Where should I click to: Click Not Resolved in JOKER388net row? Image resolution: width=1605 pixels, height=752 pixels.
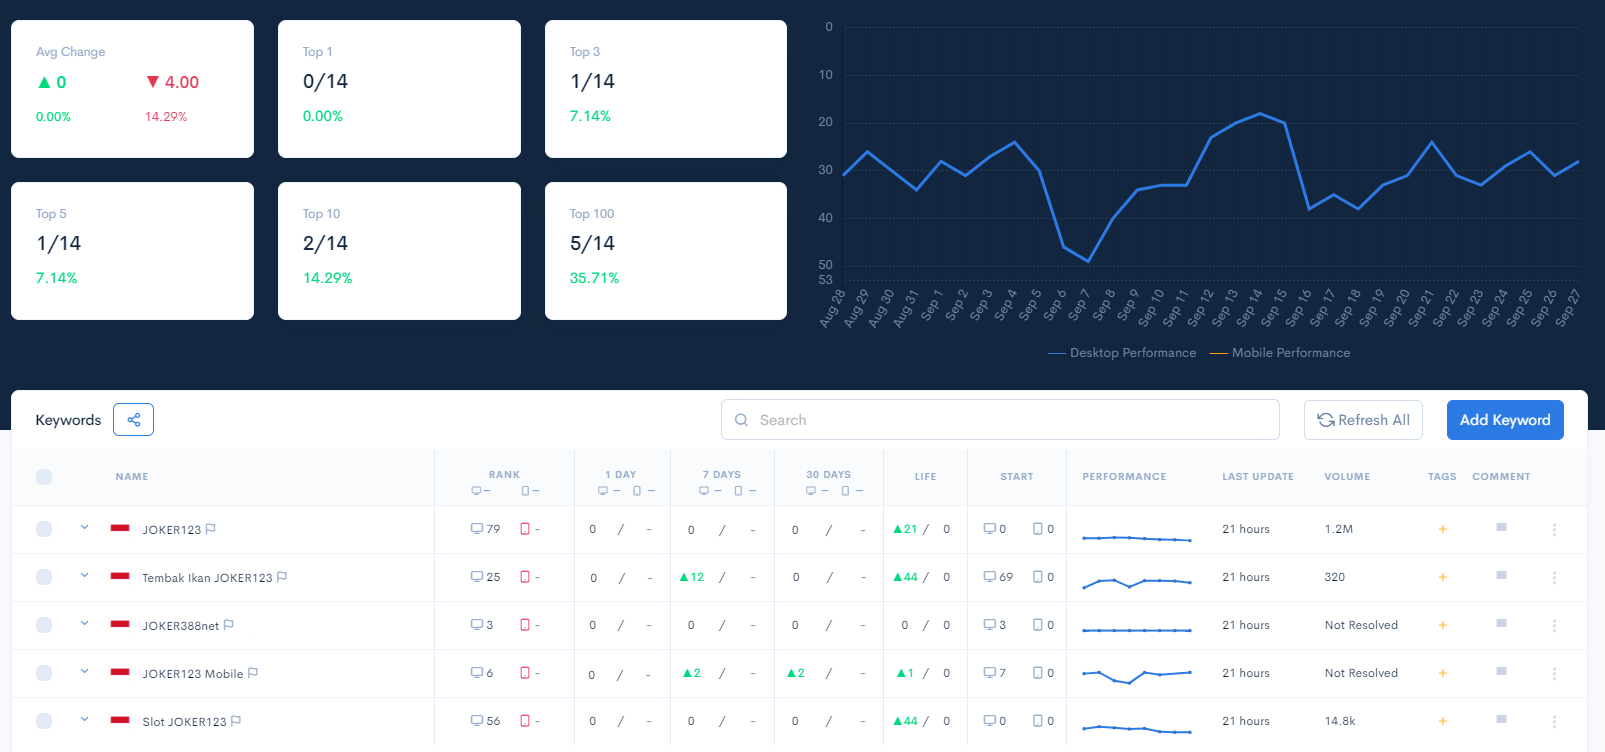(x=1361, y=625)
